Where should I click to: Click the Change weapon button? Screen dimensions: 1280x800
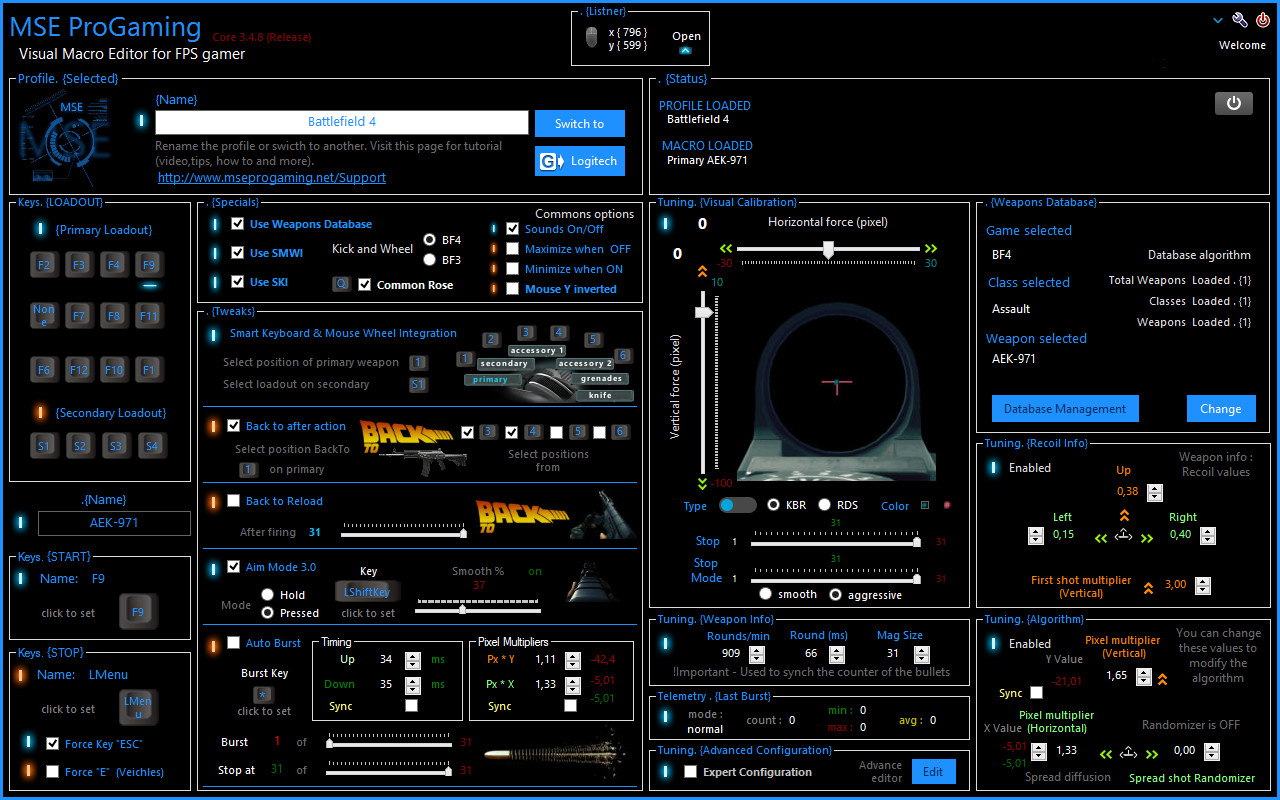pyautogui.click(x=1221, y=408)
